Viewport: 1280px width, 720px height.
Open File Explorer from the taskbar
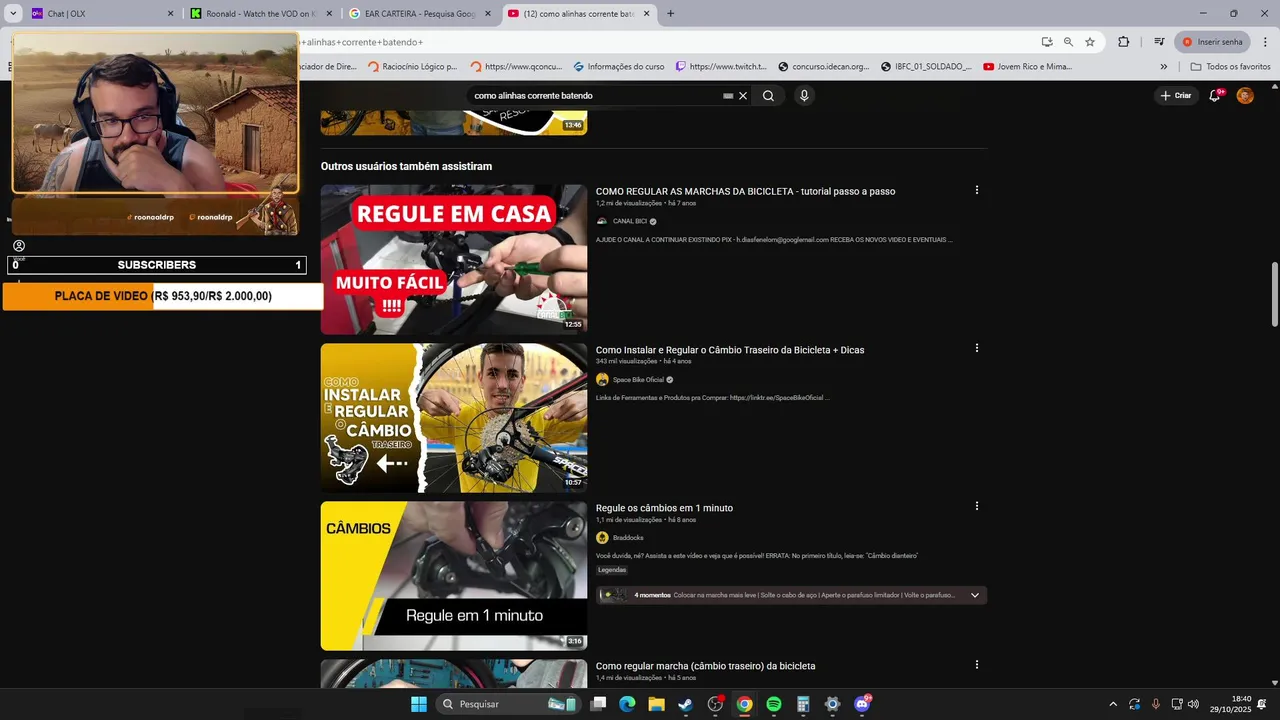click(656, 704)
